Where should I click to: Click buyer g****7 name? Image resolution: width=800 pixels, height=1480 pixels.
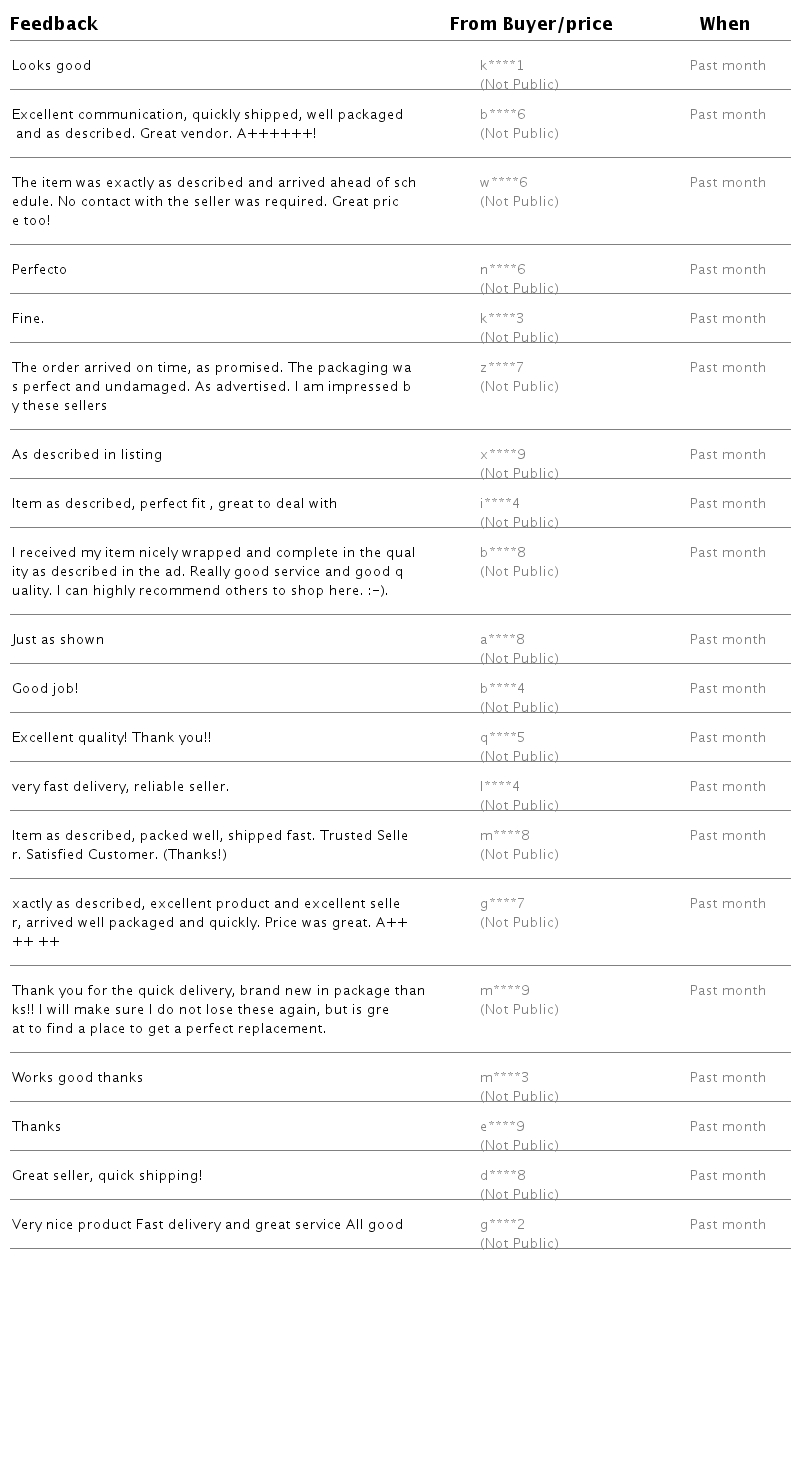click(502, 904)
